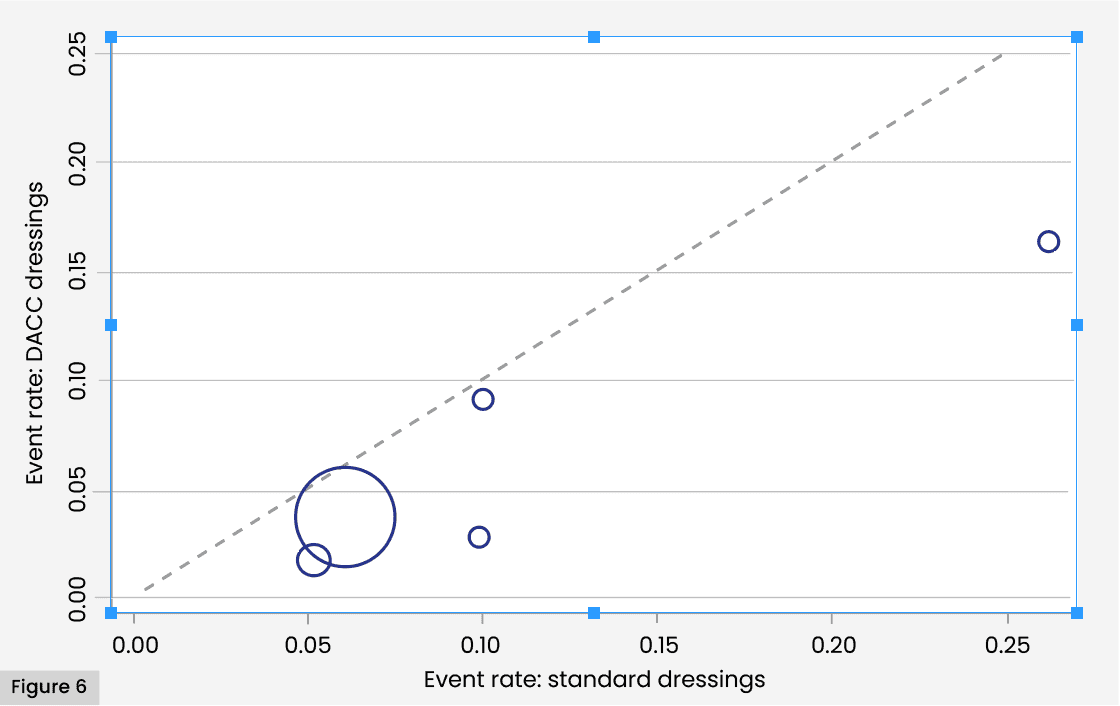Image resolution: width=1120 pixels, height=706 pixels.
Task: Click the middle-left selection handle
Action: [111, 325]
